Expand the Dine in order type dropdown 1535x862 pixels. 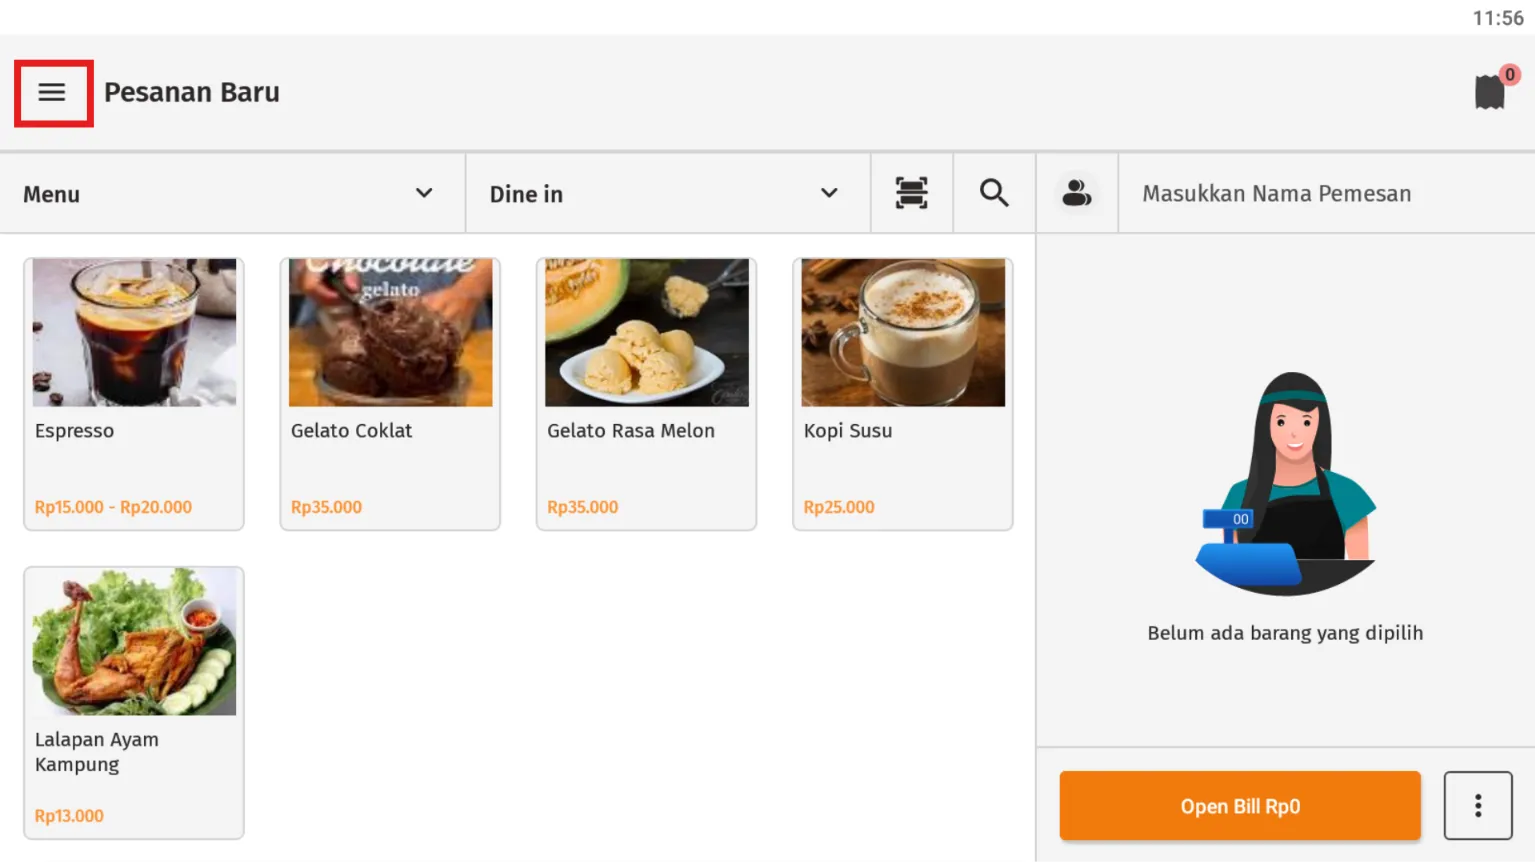pos(668,194)
